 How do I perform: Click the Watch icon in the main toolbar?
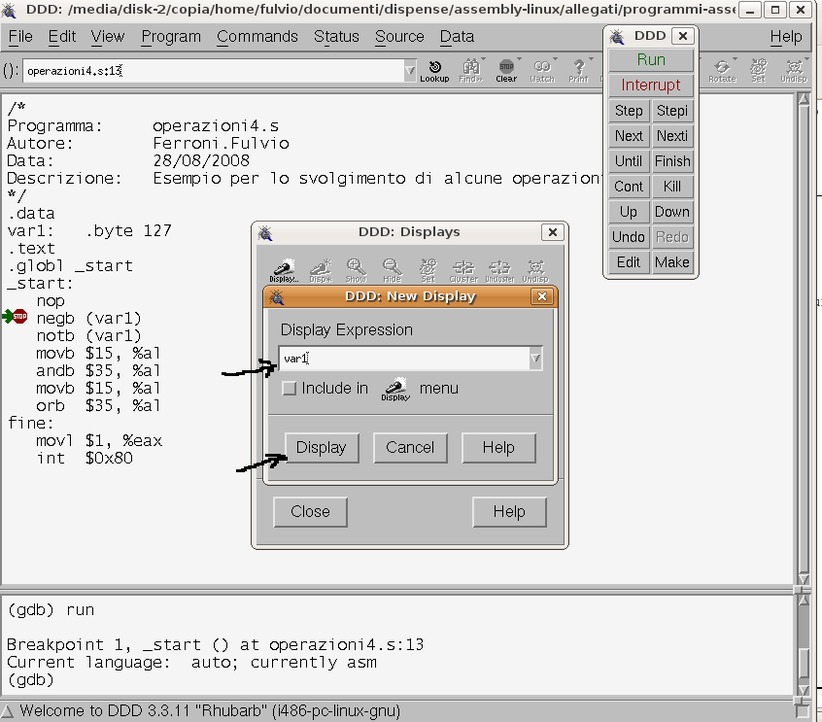[x=542, y=71]
